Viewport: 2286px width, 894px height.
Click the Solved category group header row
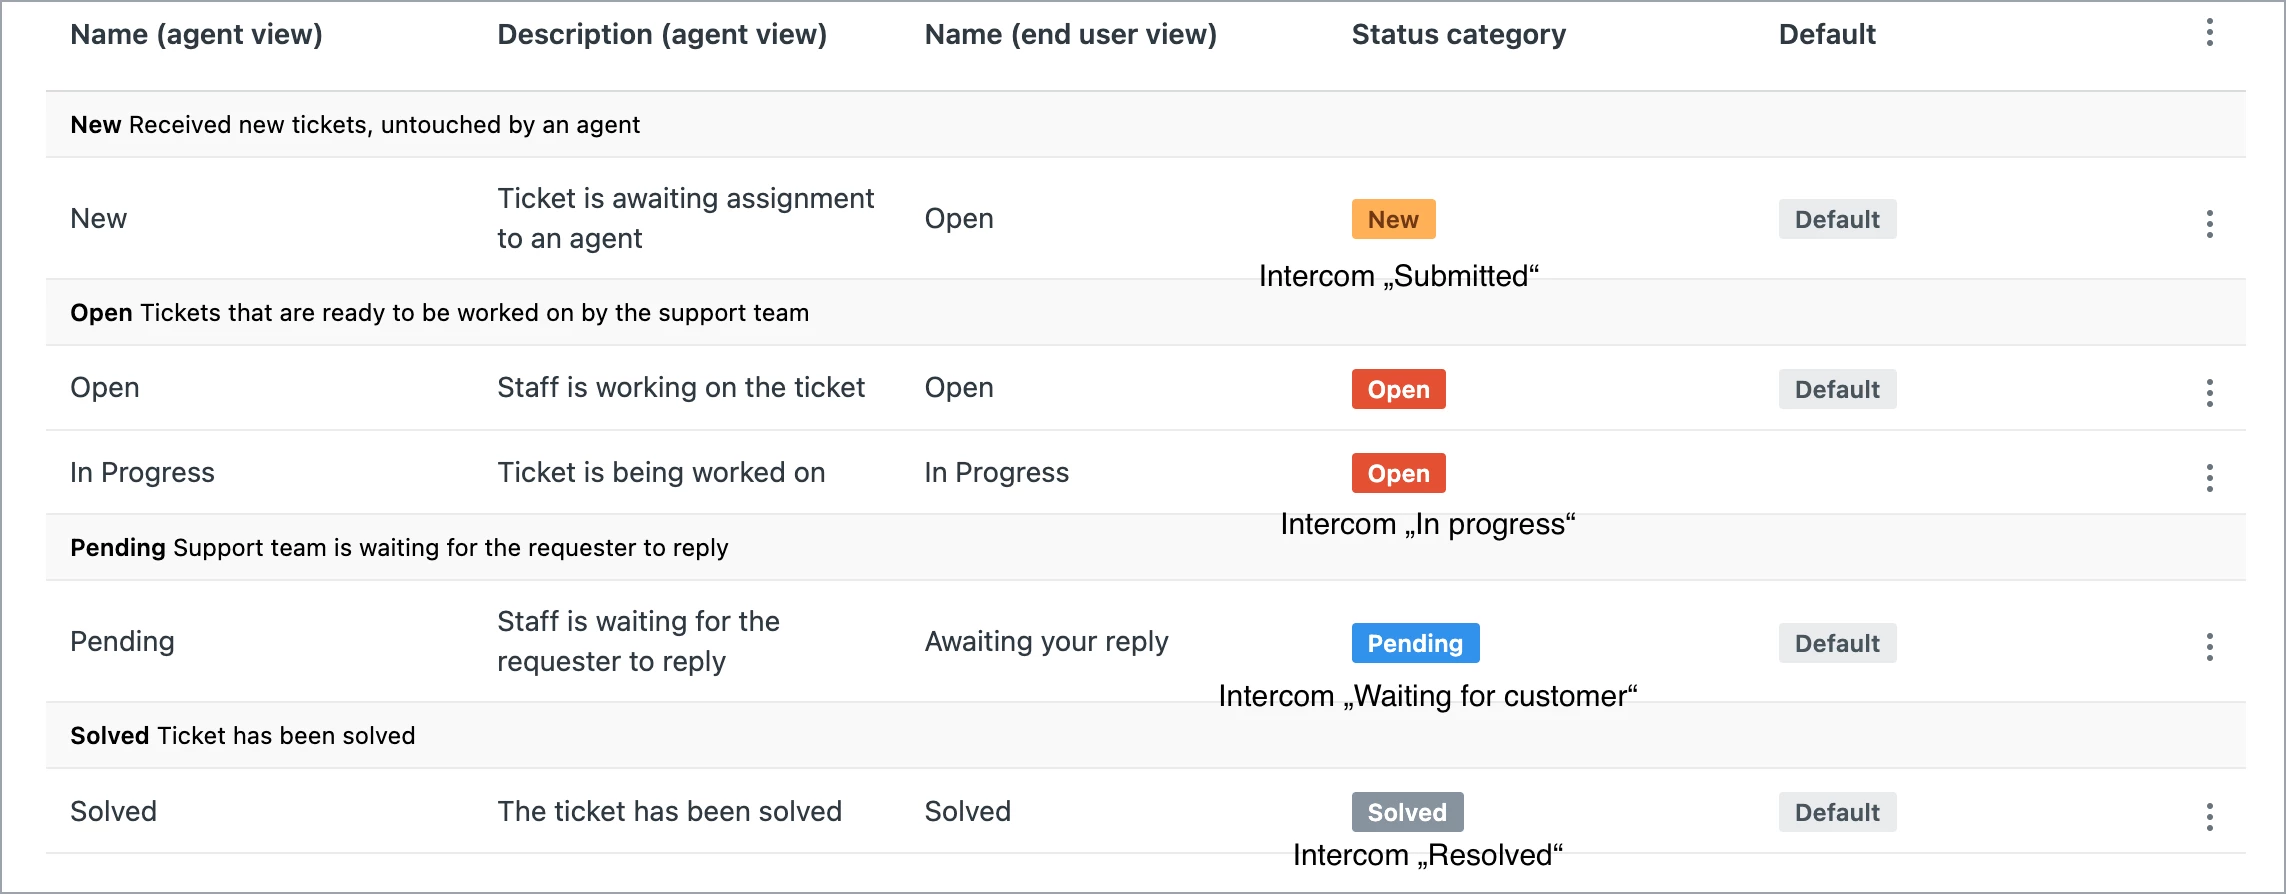(1146, 735)
